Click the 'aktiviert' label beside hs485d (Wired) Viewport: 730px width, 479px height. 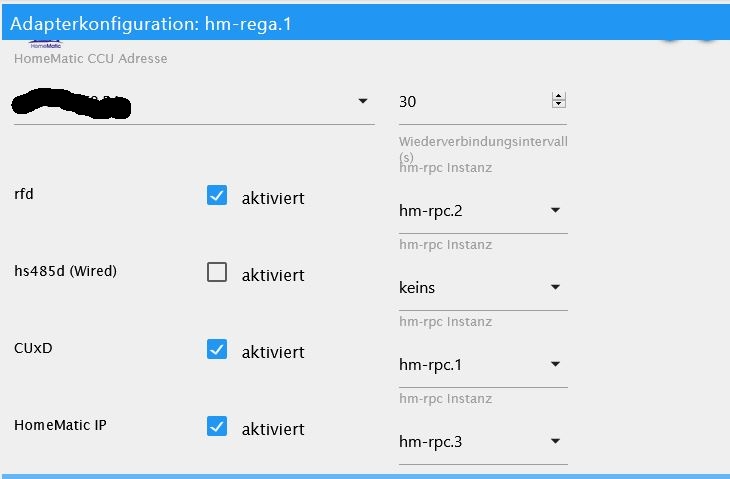tap(273, 275)
